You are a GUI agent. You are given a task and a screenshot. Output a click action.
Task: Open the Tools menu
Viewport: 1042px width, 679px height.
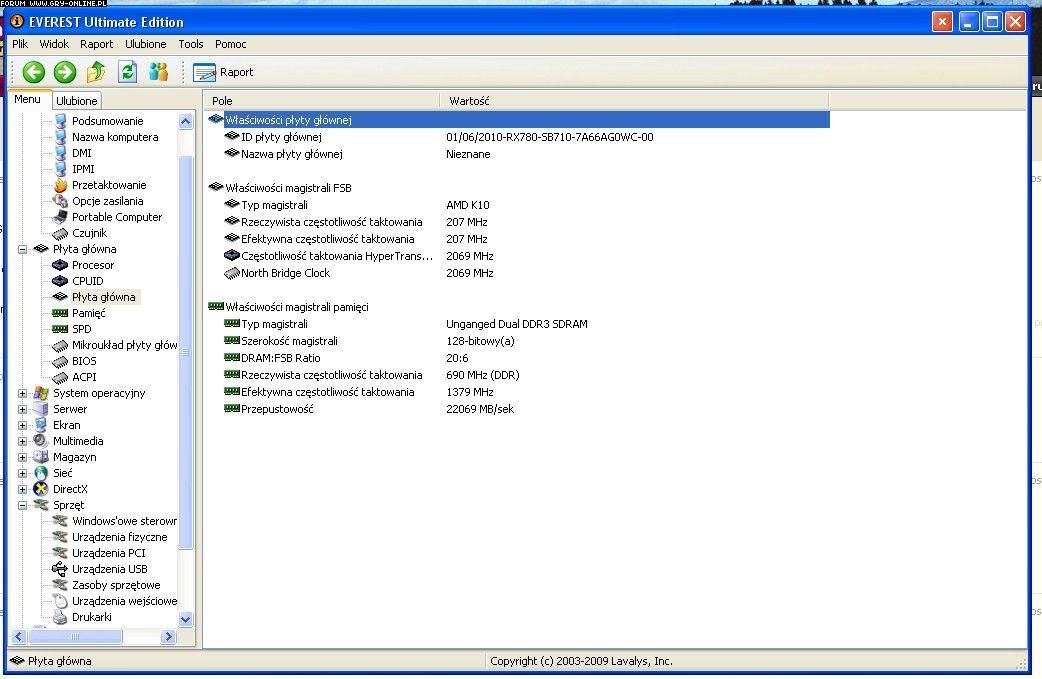191,44
